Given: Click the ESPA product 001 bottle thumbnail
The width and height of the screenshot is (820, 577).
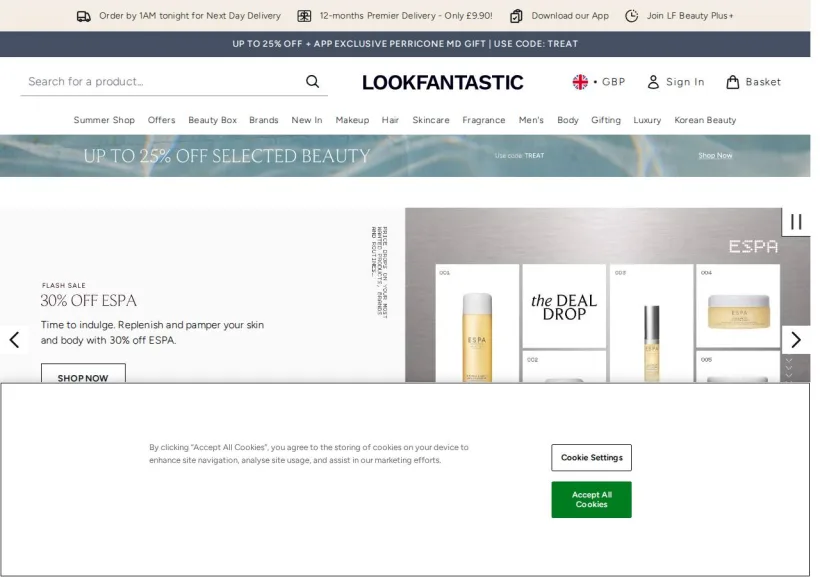Looking at the screenshot, I should [477, 323].
